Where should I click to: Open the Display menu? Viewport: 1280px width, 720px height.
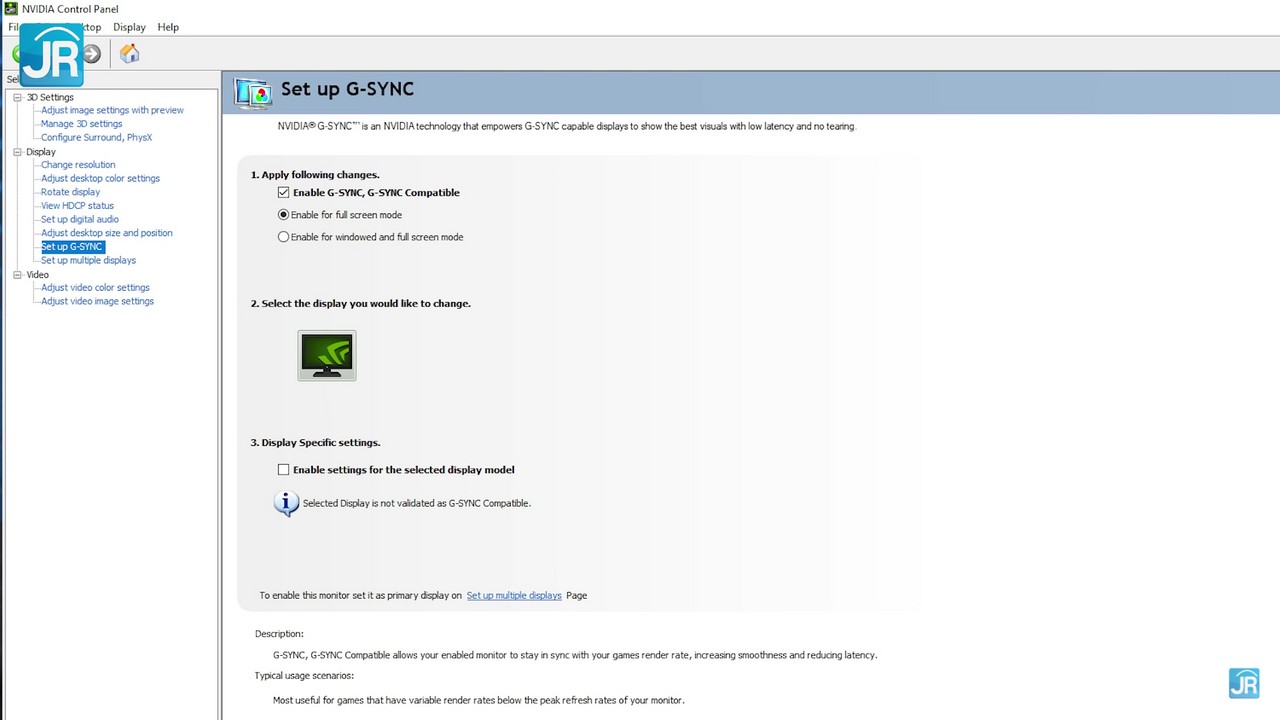pos(129,27)
